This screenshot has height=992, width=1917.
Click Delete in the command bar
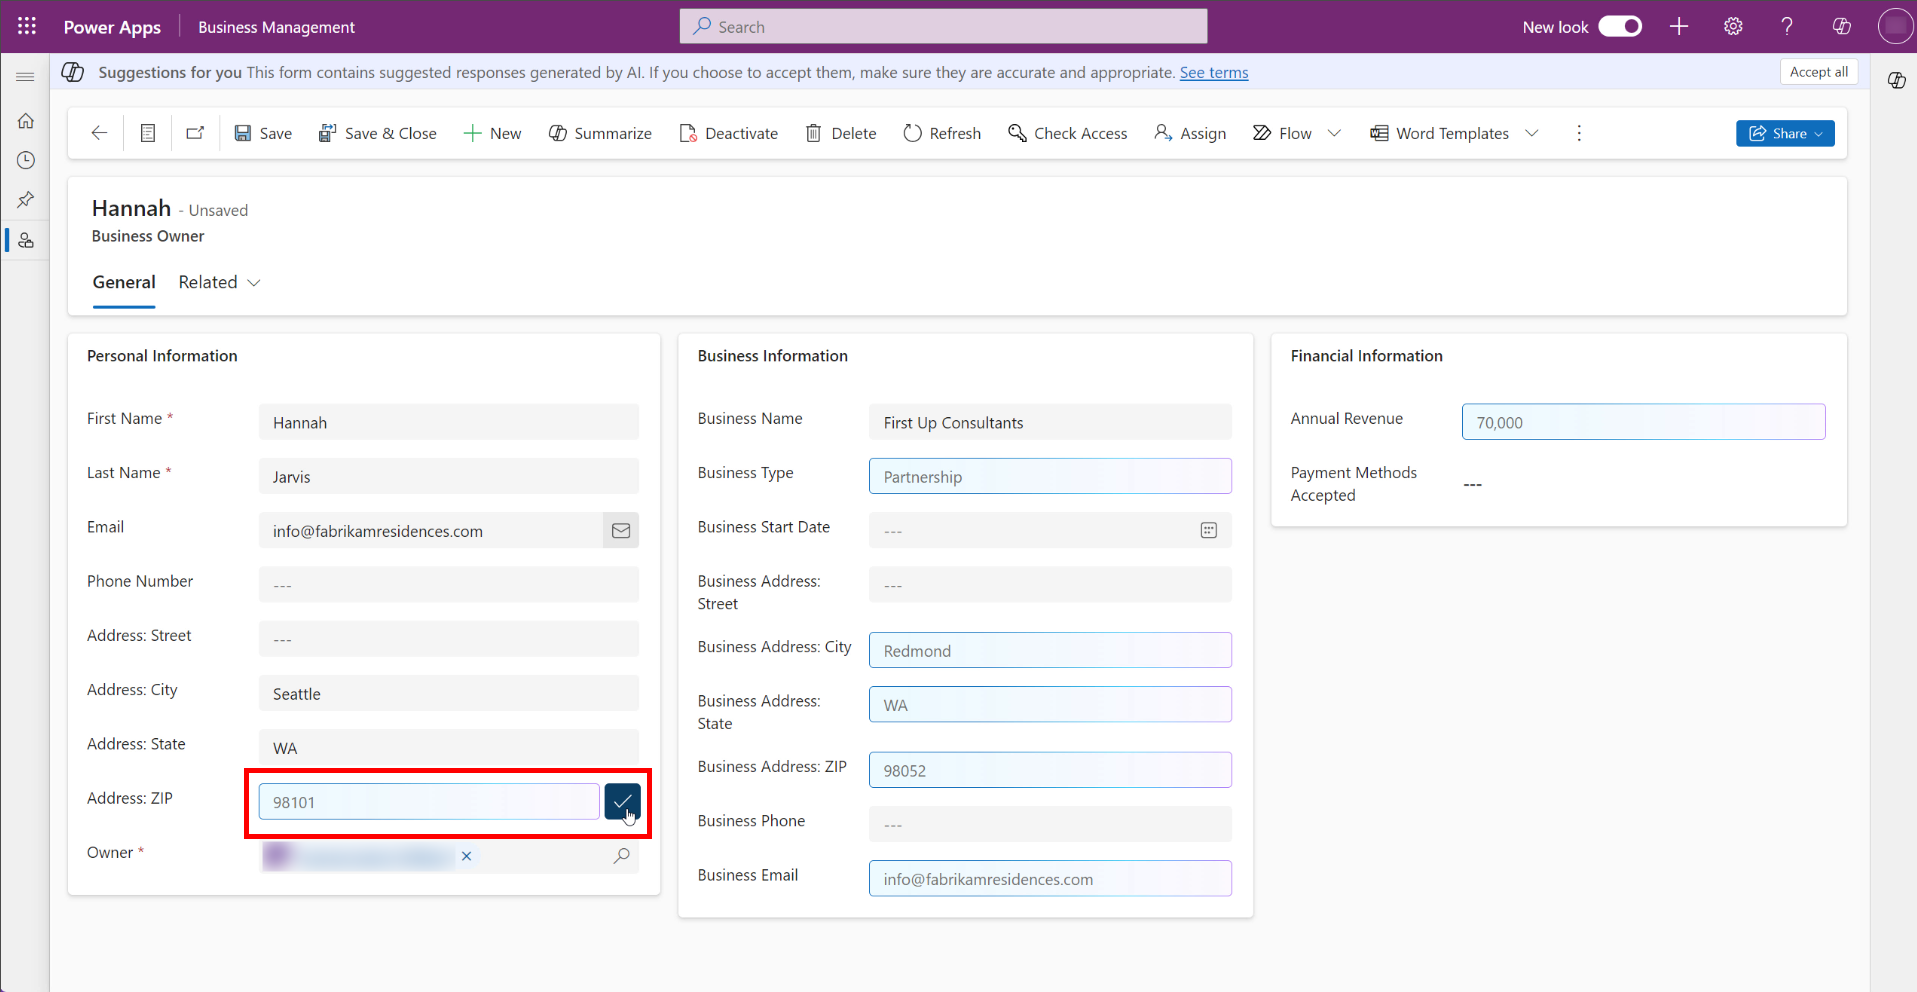(841, 133)
